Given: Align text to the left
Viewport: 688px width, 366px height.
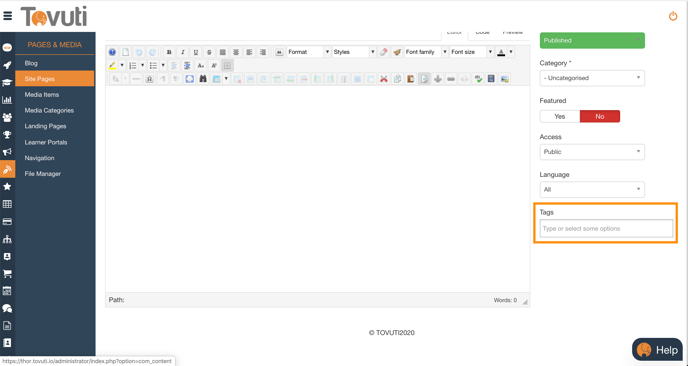Looking at the screenshot, I should click(x=249, y=52).
